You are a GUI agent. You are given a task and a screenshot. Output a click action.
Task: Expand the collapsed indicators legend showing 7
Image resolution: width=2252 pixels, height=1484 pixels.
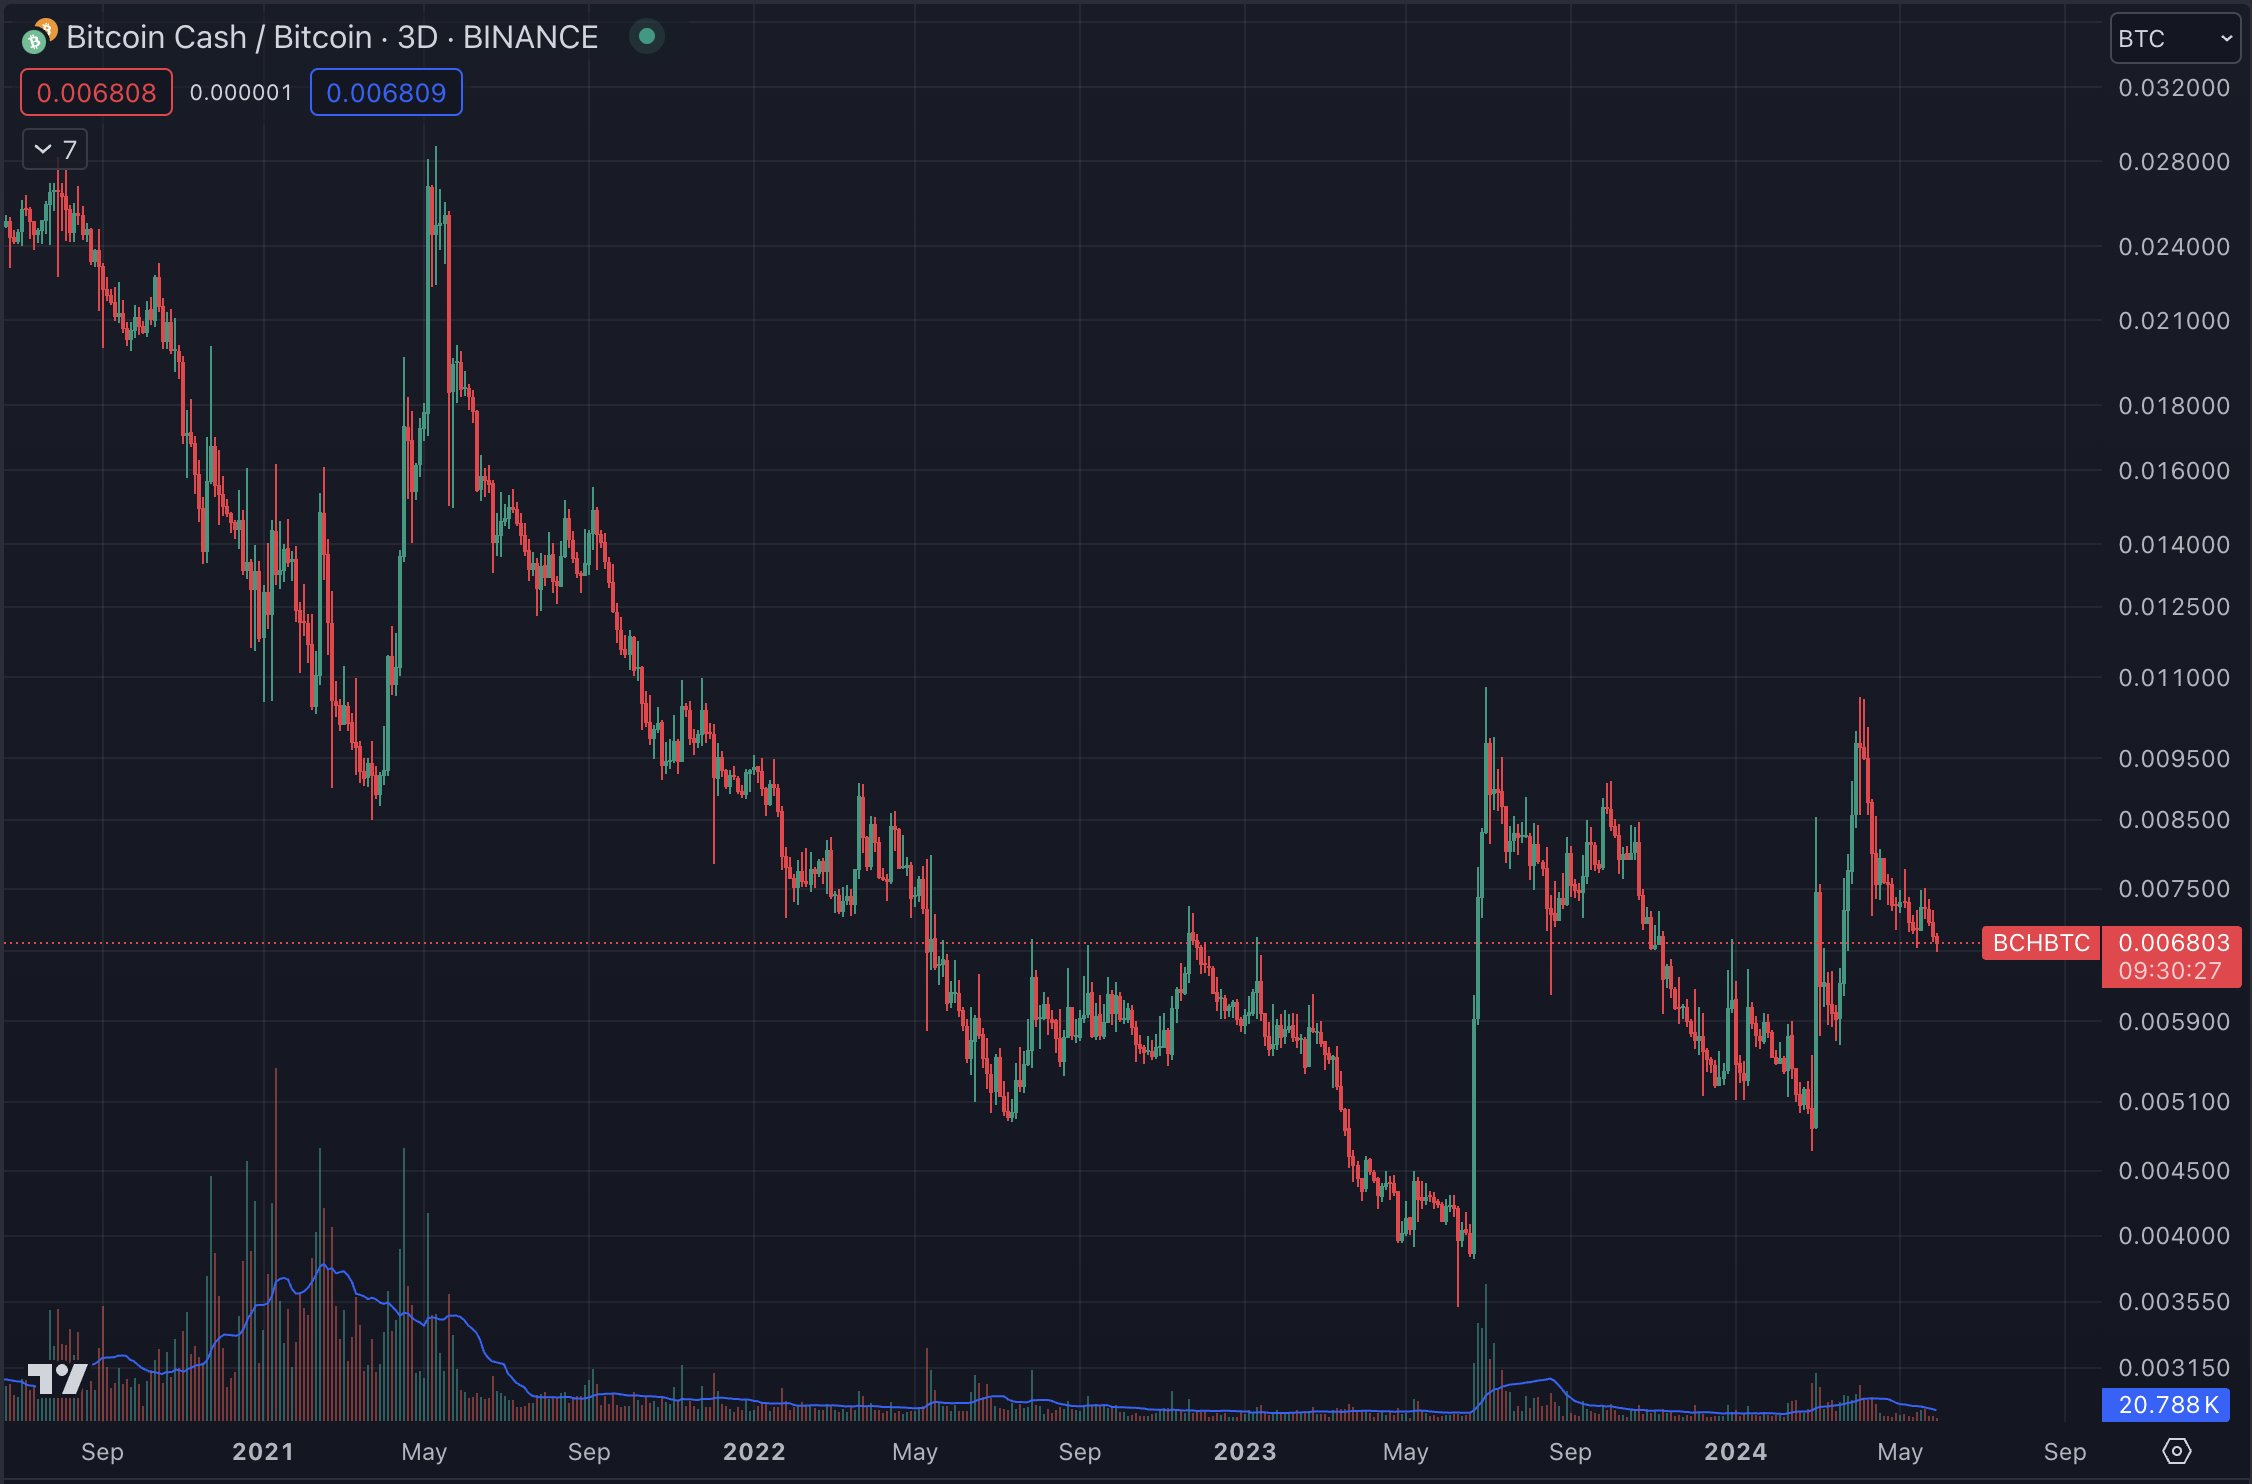[x=55, y=150]
